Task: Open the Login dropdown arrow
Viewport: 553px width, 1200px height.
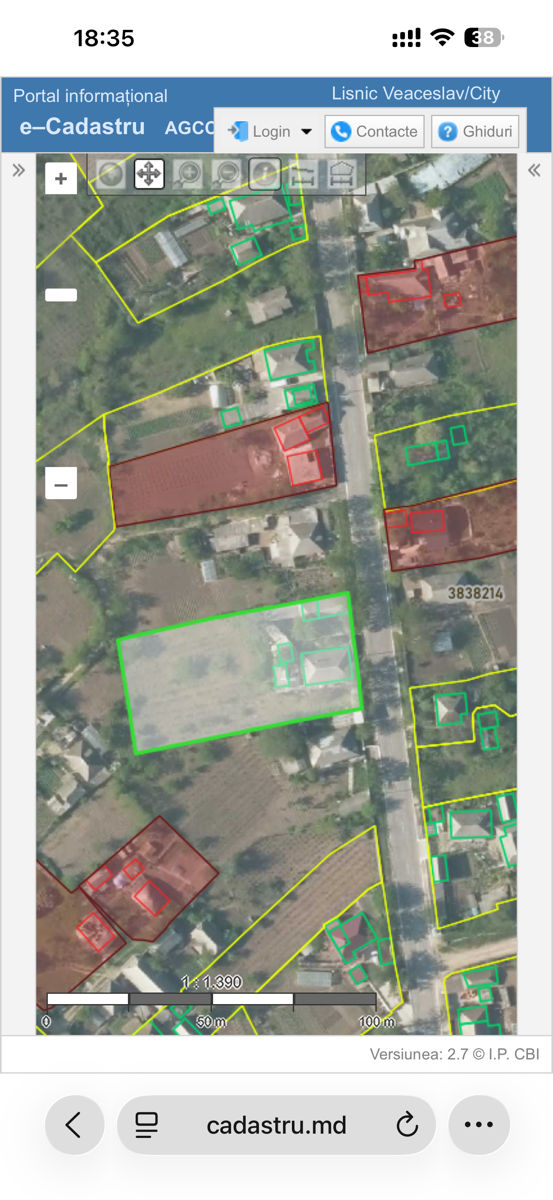Action: click(x=306, y=131)
